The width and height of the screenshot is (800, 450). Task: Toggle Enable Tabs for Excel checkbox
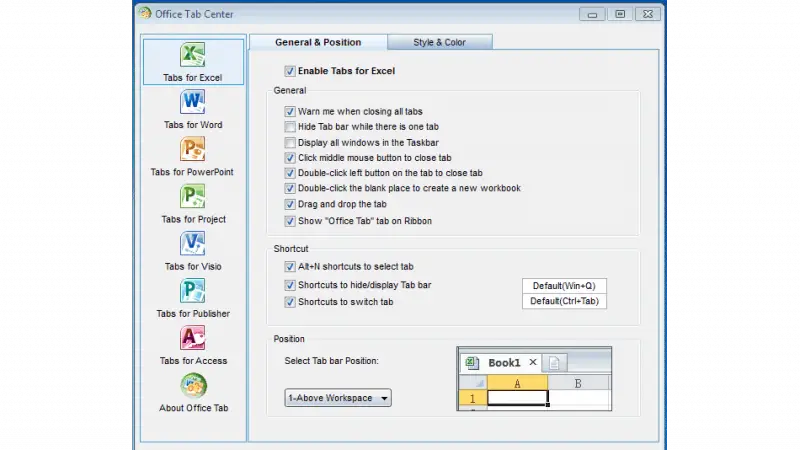coord(290,71)
